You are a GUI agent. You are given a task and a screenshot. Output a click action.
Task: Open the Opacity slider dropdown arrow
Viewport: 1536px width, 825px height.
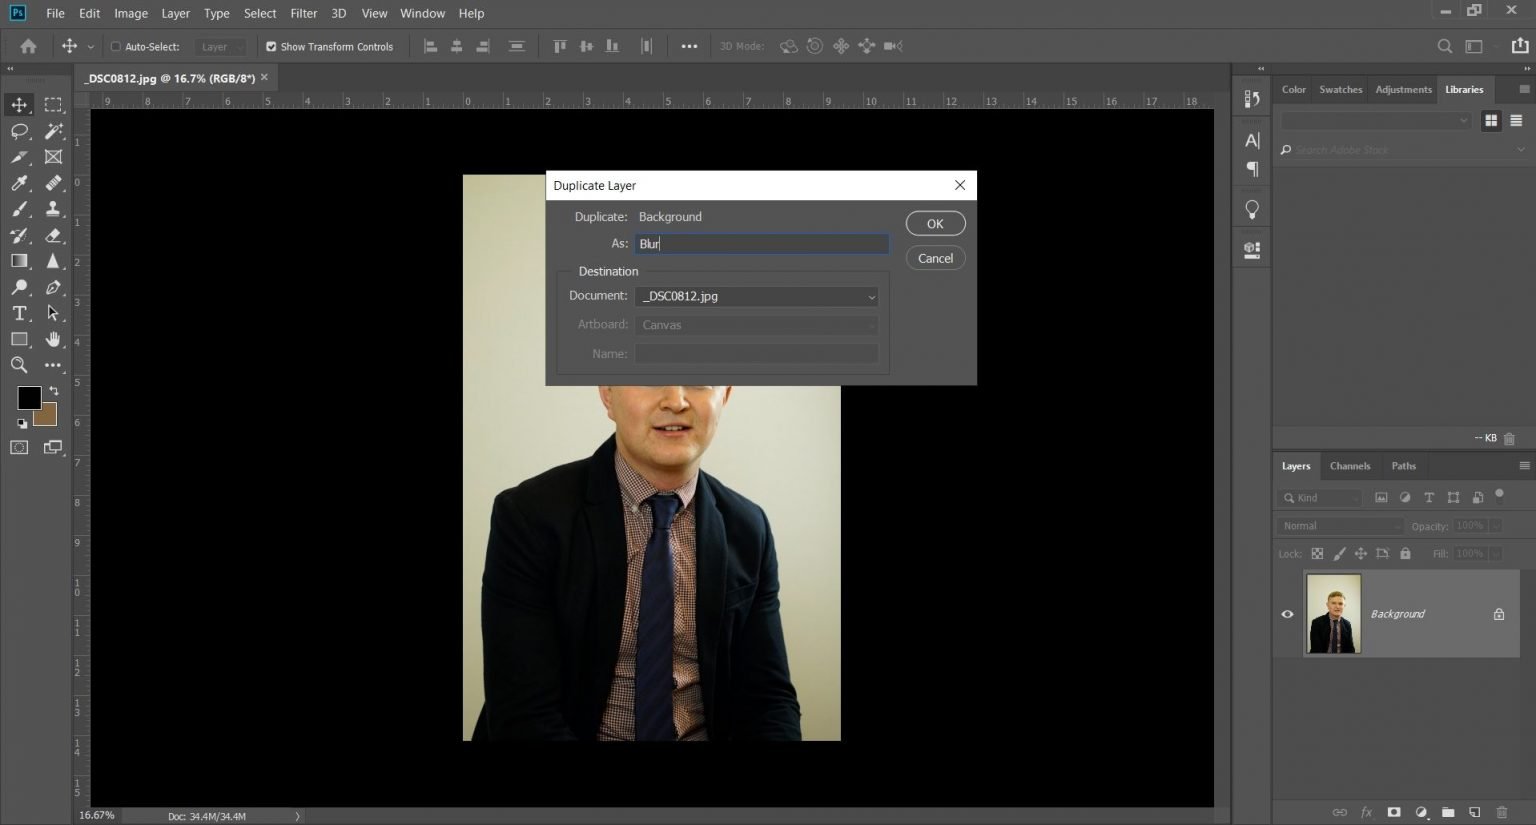1496,526
